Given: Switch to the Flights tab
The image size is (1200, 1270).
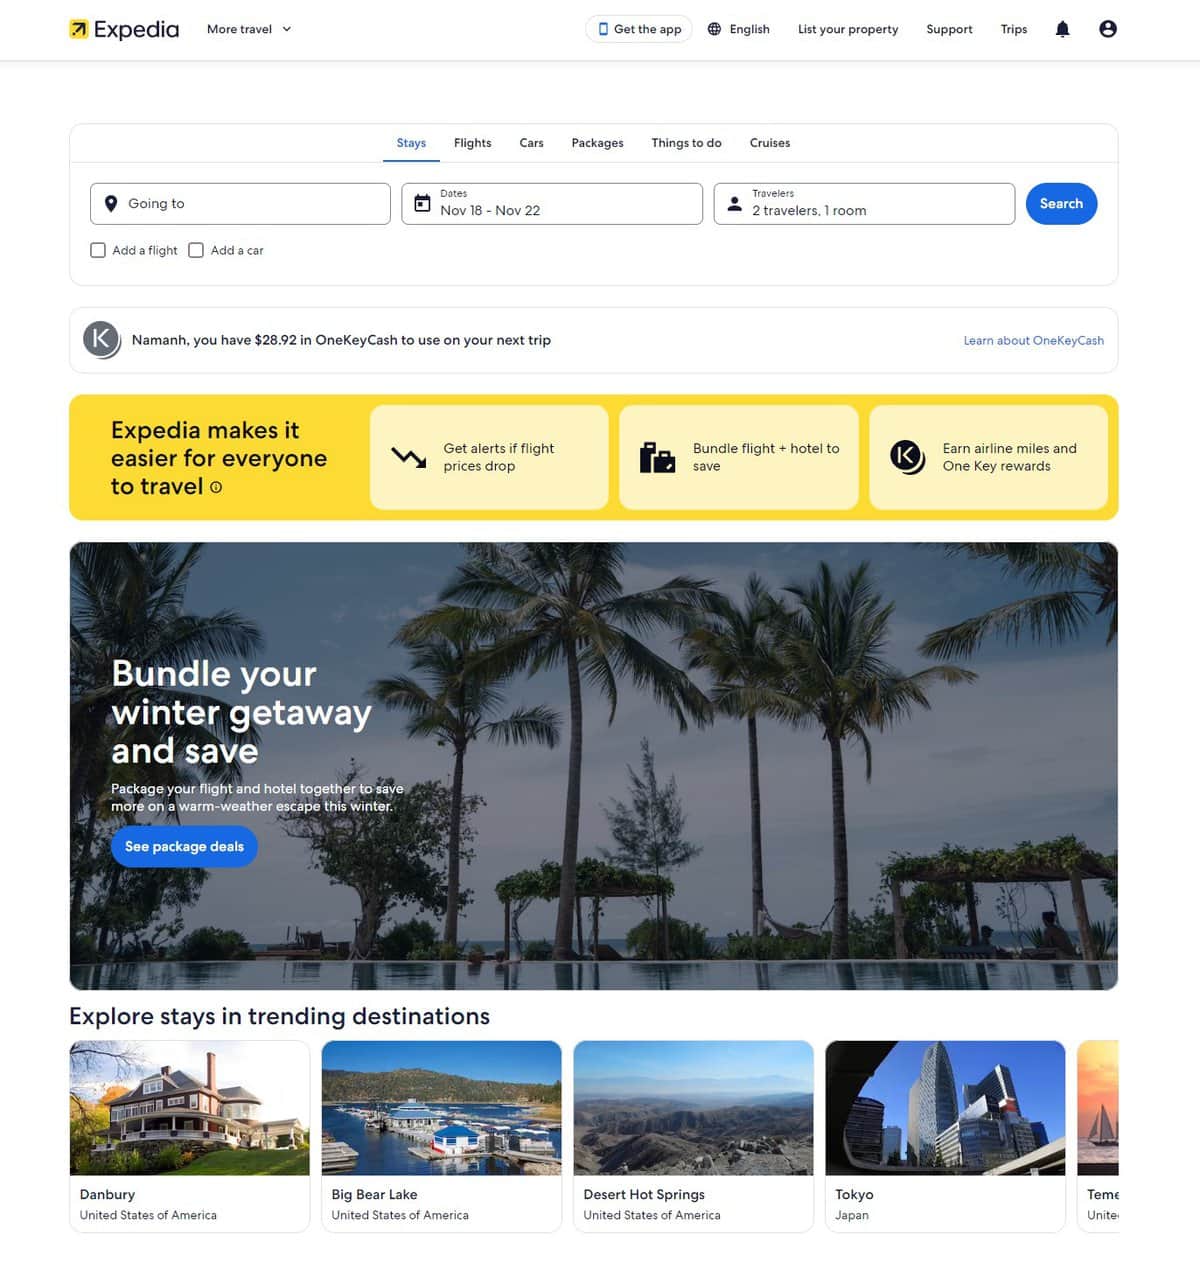Looking at the screenshot, I should point(472,143).
